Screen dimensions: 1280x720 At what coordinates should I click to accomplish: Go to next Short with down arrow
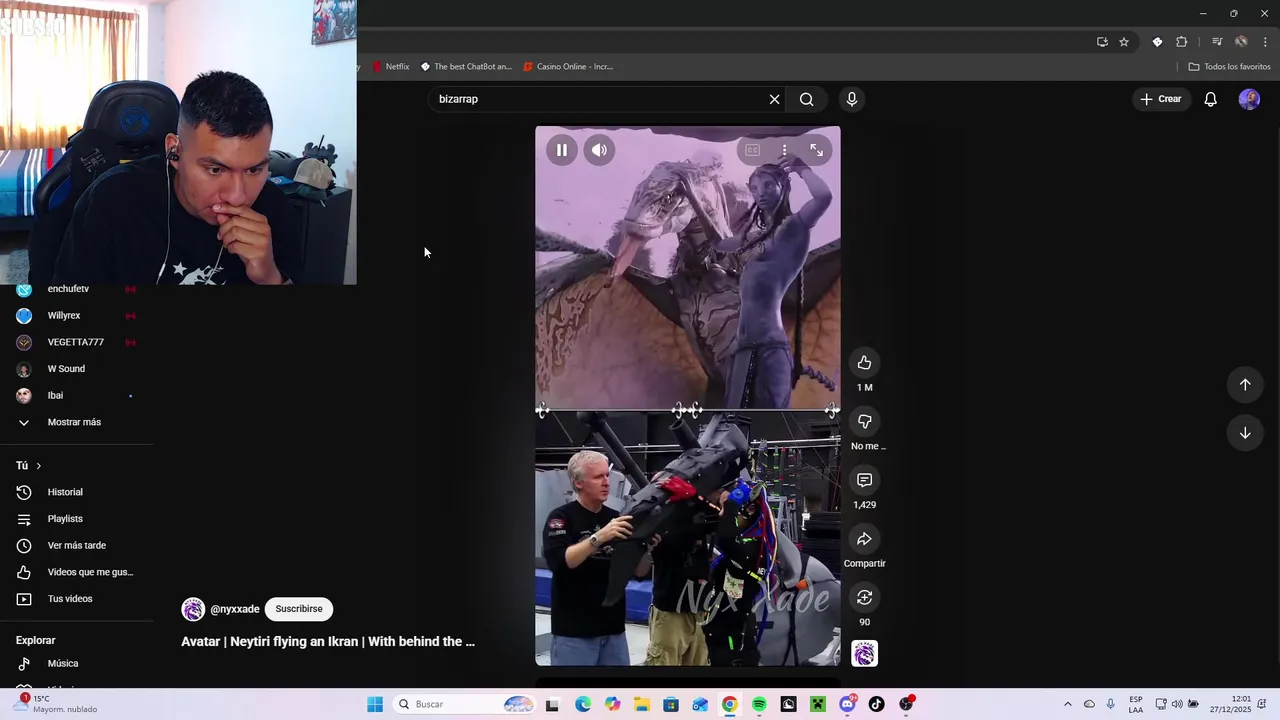pos(1245,433)
